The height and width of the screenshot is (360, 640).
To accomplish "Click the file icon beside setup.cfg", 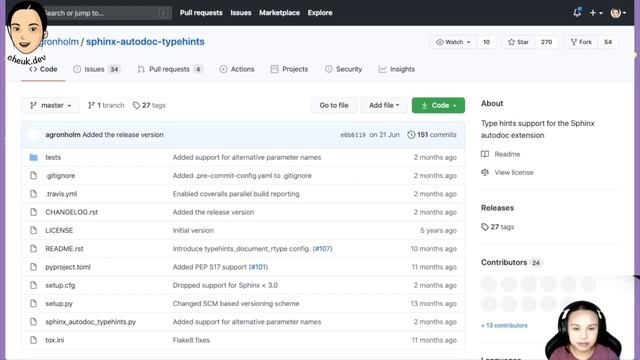I will click(x=33, y=285).
